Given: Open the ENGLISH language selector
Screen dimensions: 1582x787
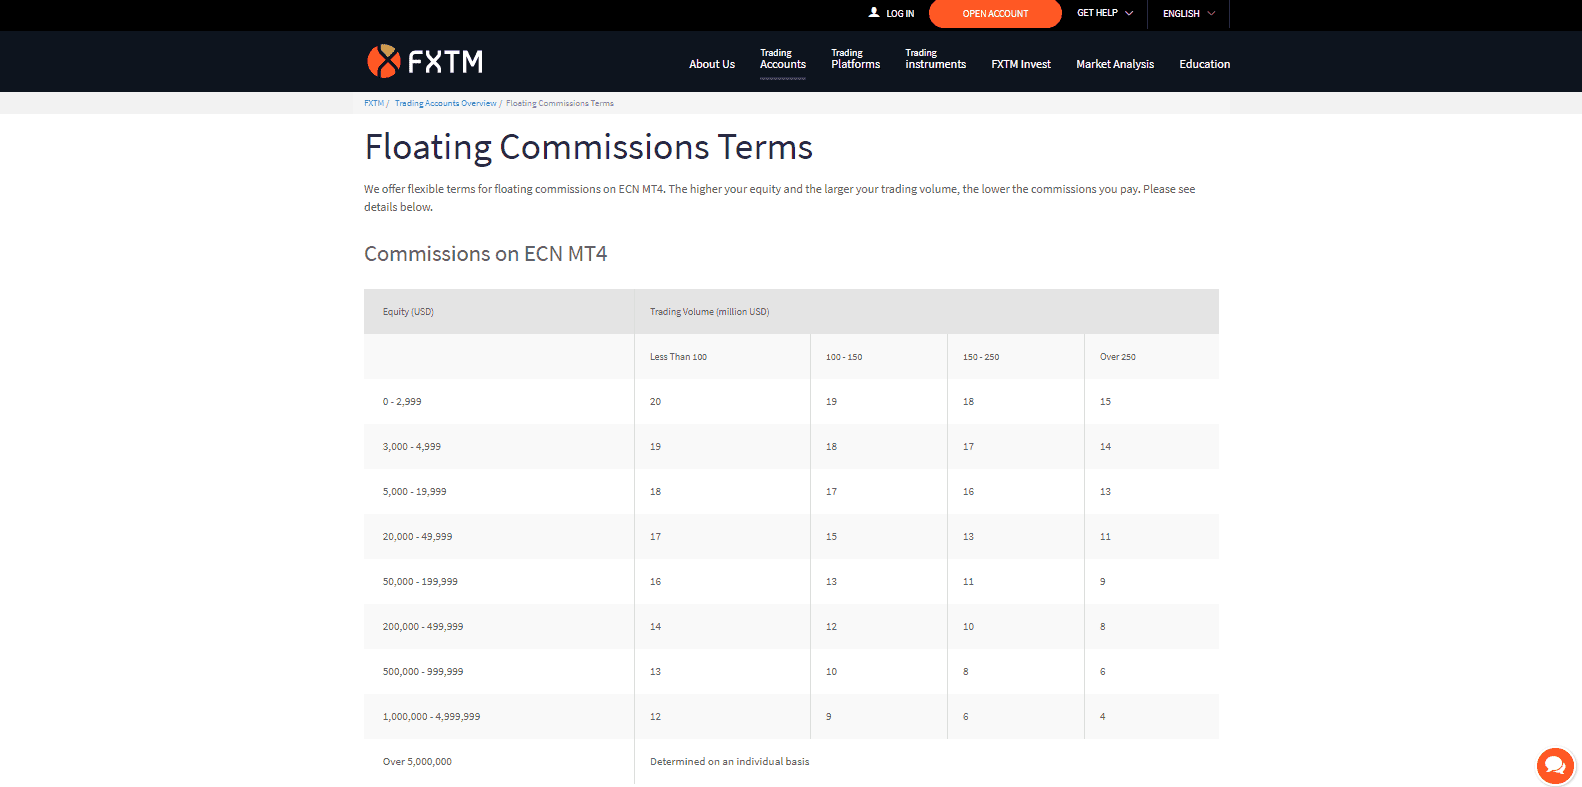Looking at the screenshot, I should click(x=1189, y=14).
